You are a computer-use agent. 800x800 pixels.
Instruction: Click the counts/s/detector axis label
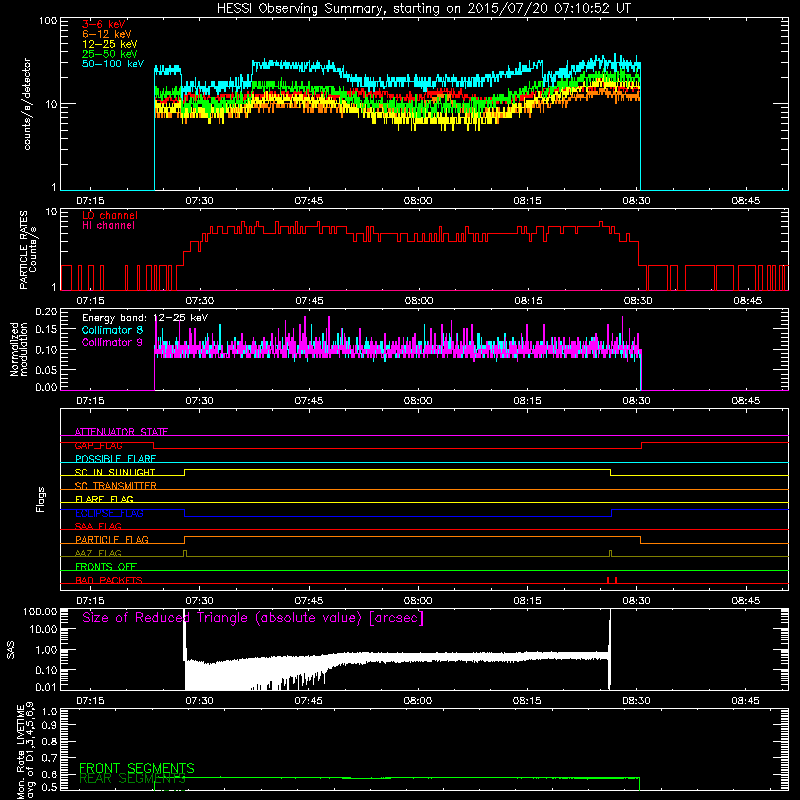pyautogui.click(x=27, y=104)
